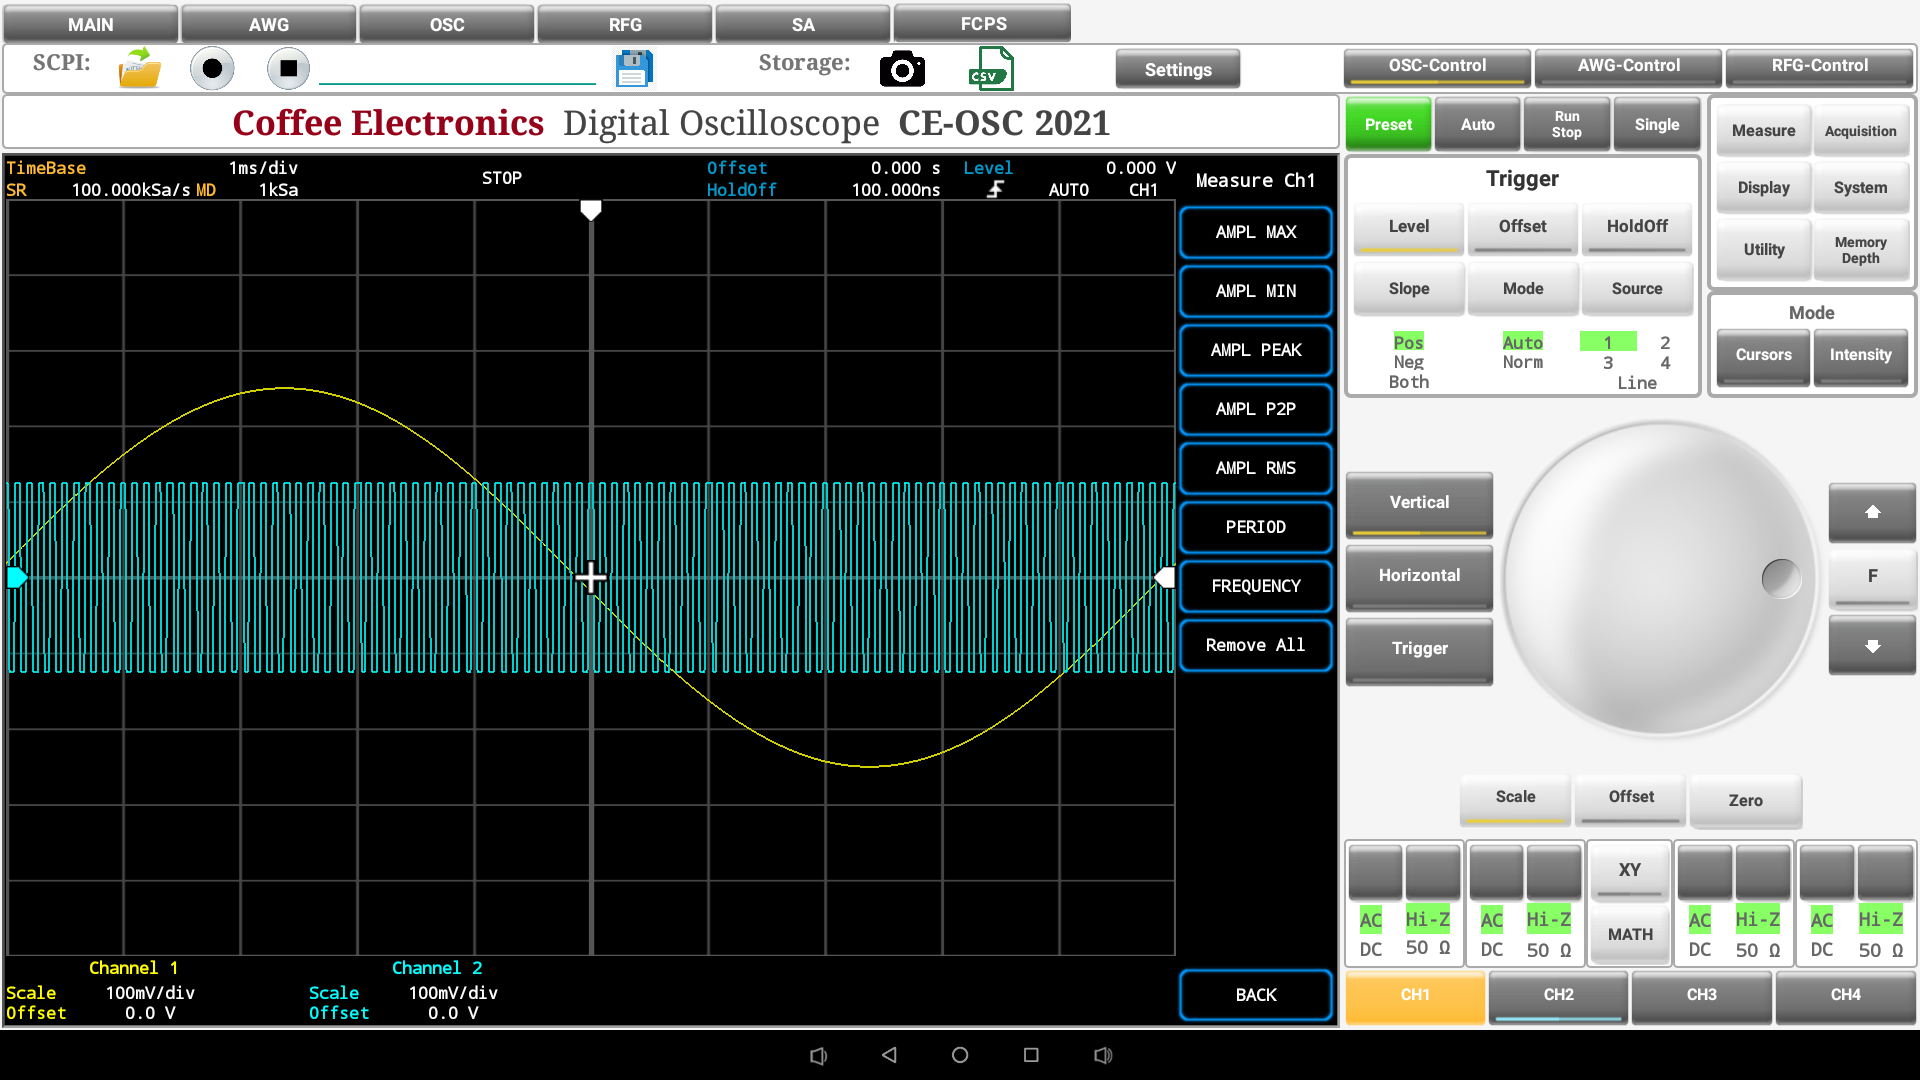Viewport: 1920px width, 1080px height.
Task: Tap the Android home circle button
Action: coord(960,1055)
